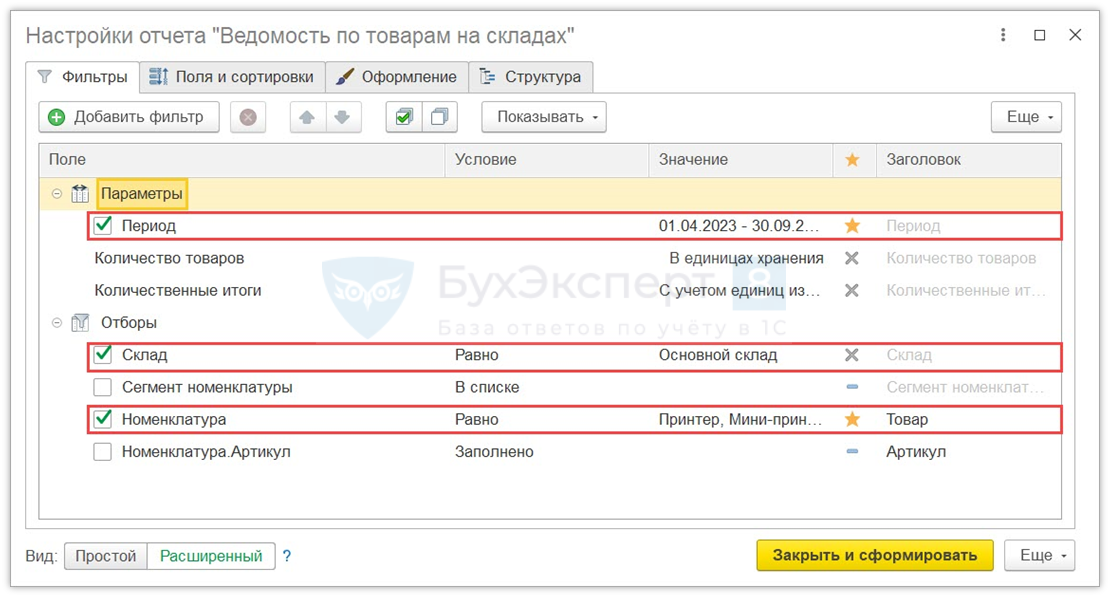Click Равно condition in Склад row

[476, 355]
